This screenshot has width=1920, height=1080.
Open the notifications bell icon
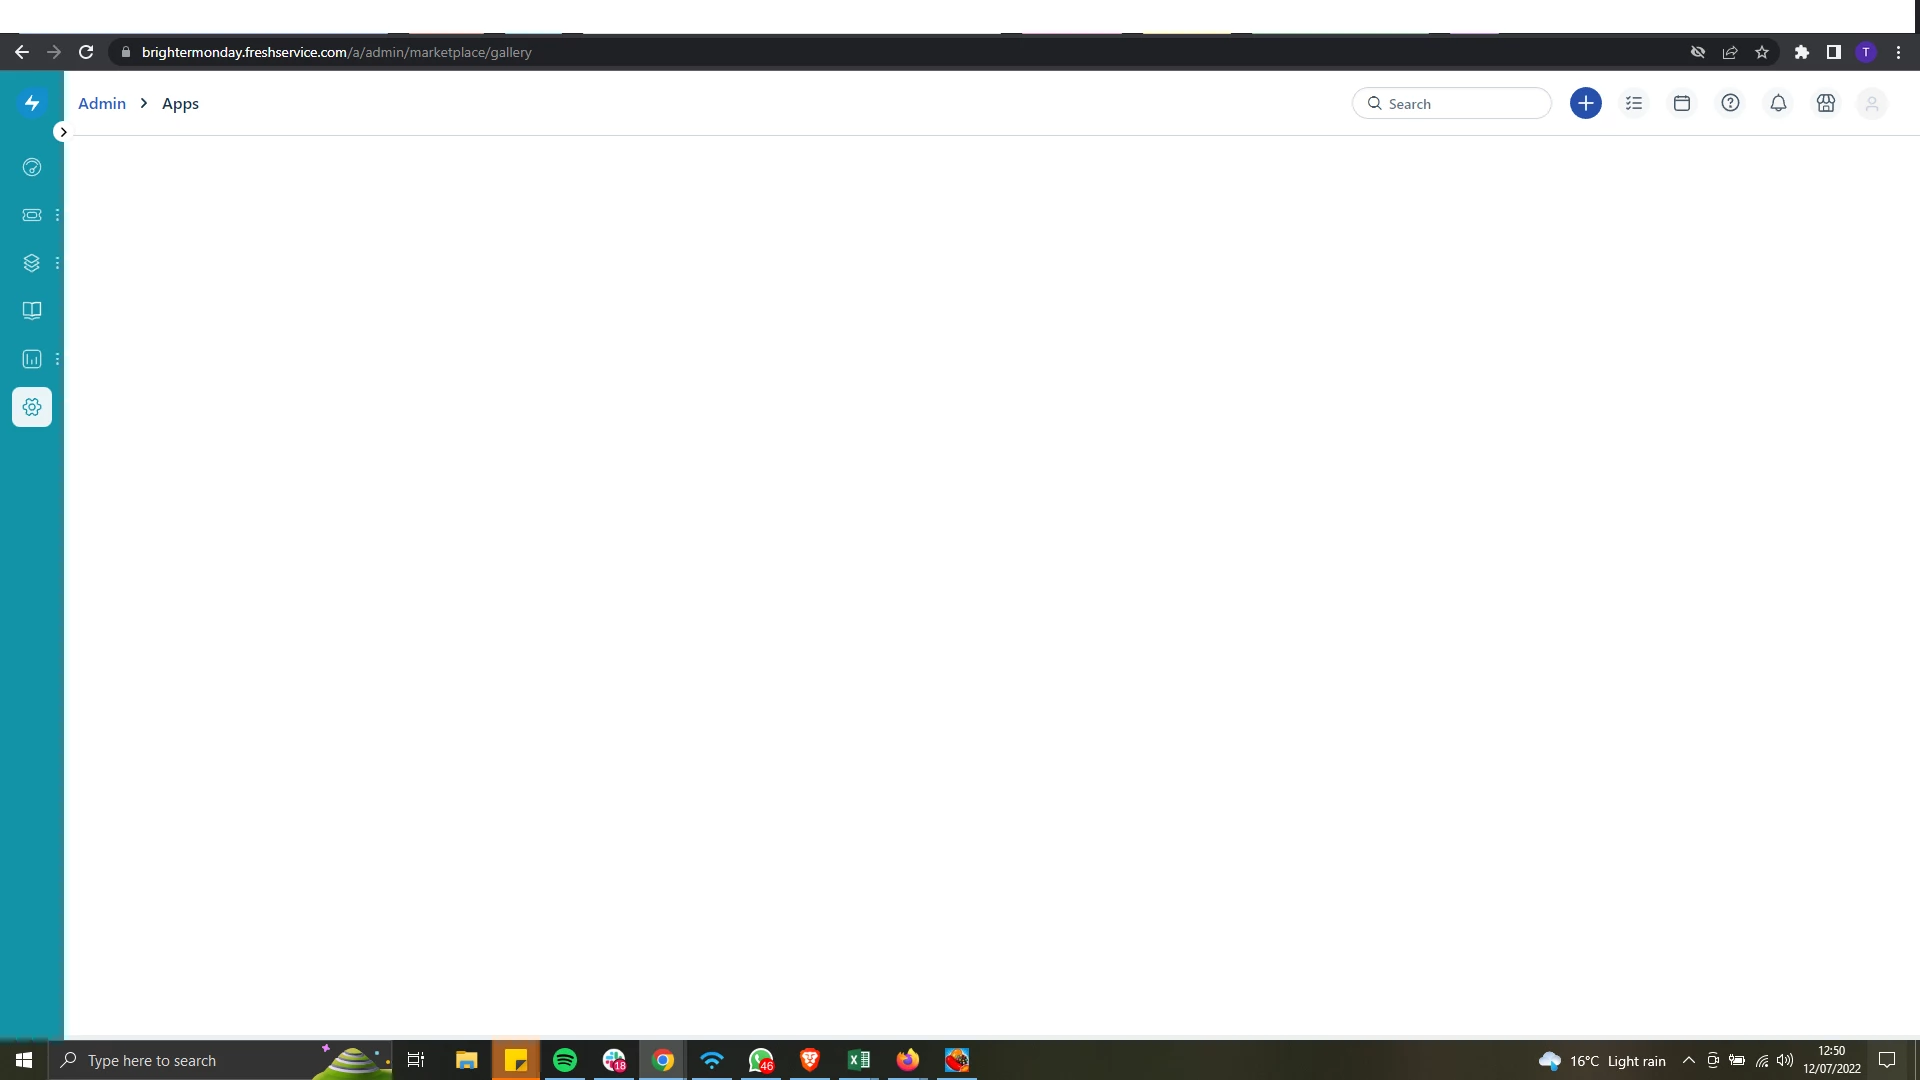(1778, 103)
